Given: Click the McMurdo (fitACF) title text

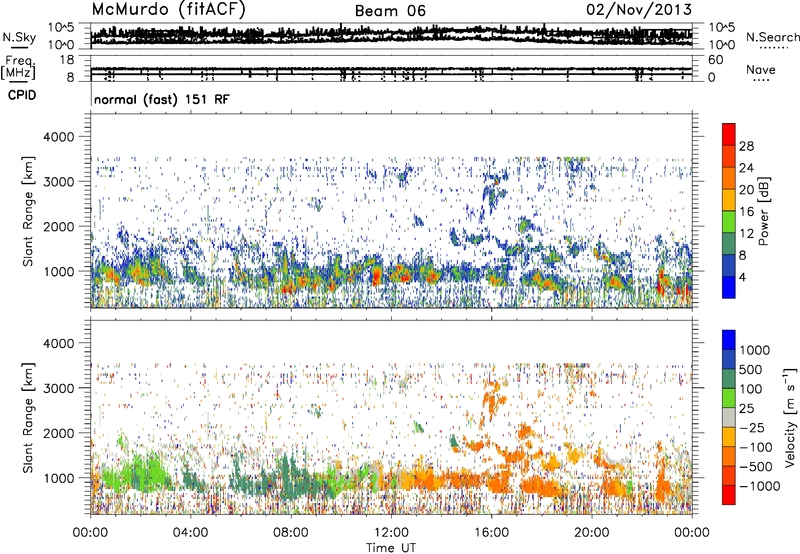Looking at the screenshot, I should click(168, 10).
